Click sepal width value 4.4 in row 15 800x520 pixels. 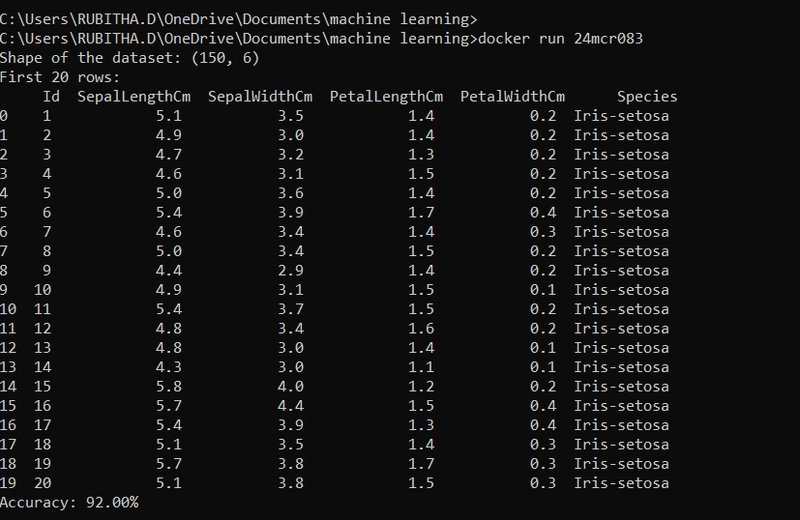pos(291,406)
